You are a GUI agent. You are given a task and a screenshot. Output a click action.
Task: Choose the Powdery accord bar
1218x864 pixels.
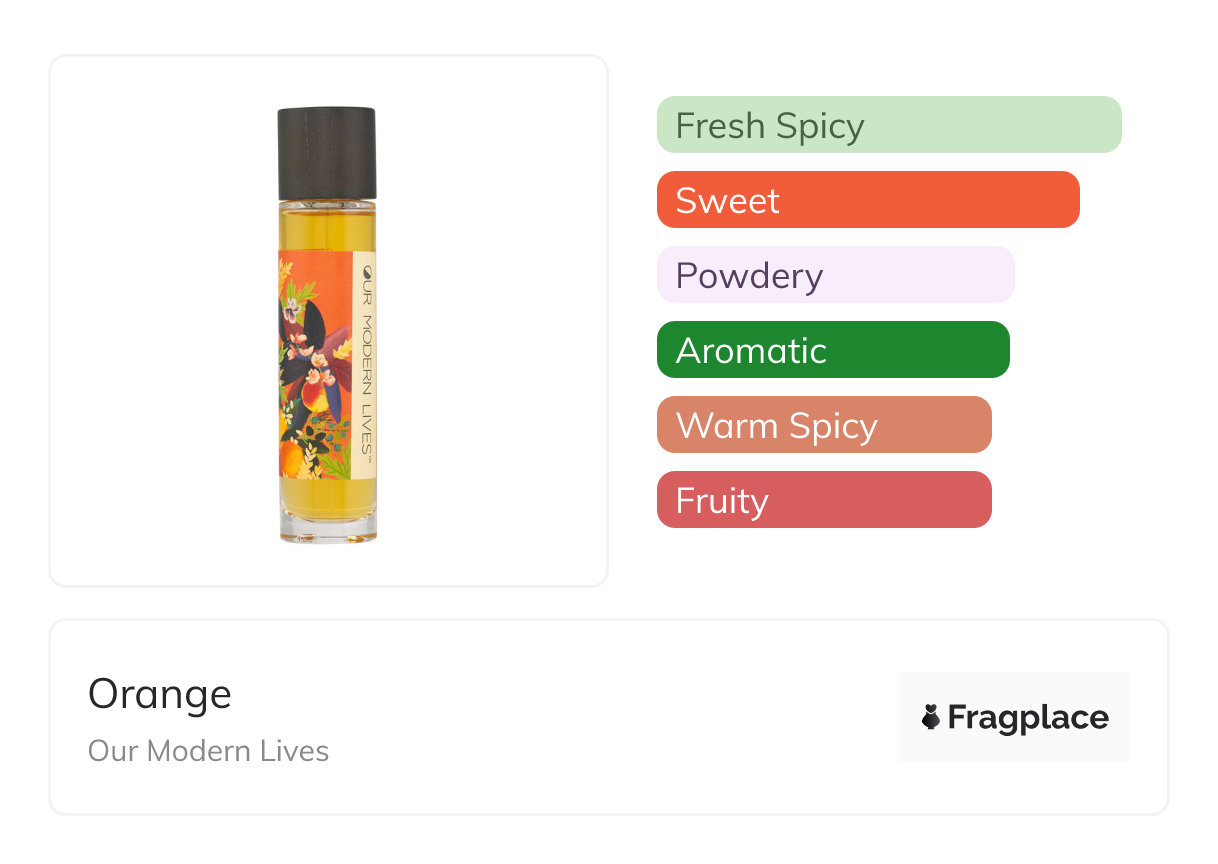click(x=835, y=275)
